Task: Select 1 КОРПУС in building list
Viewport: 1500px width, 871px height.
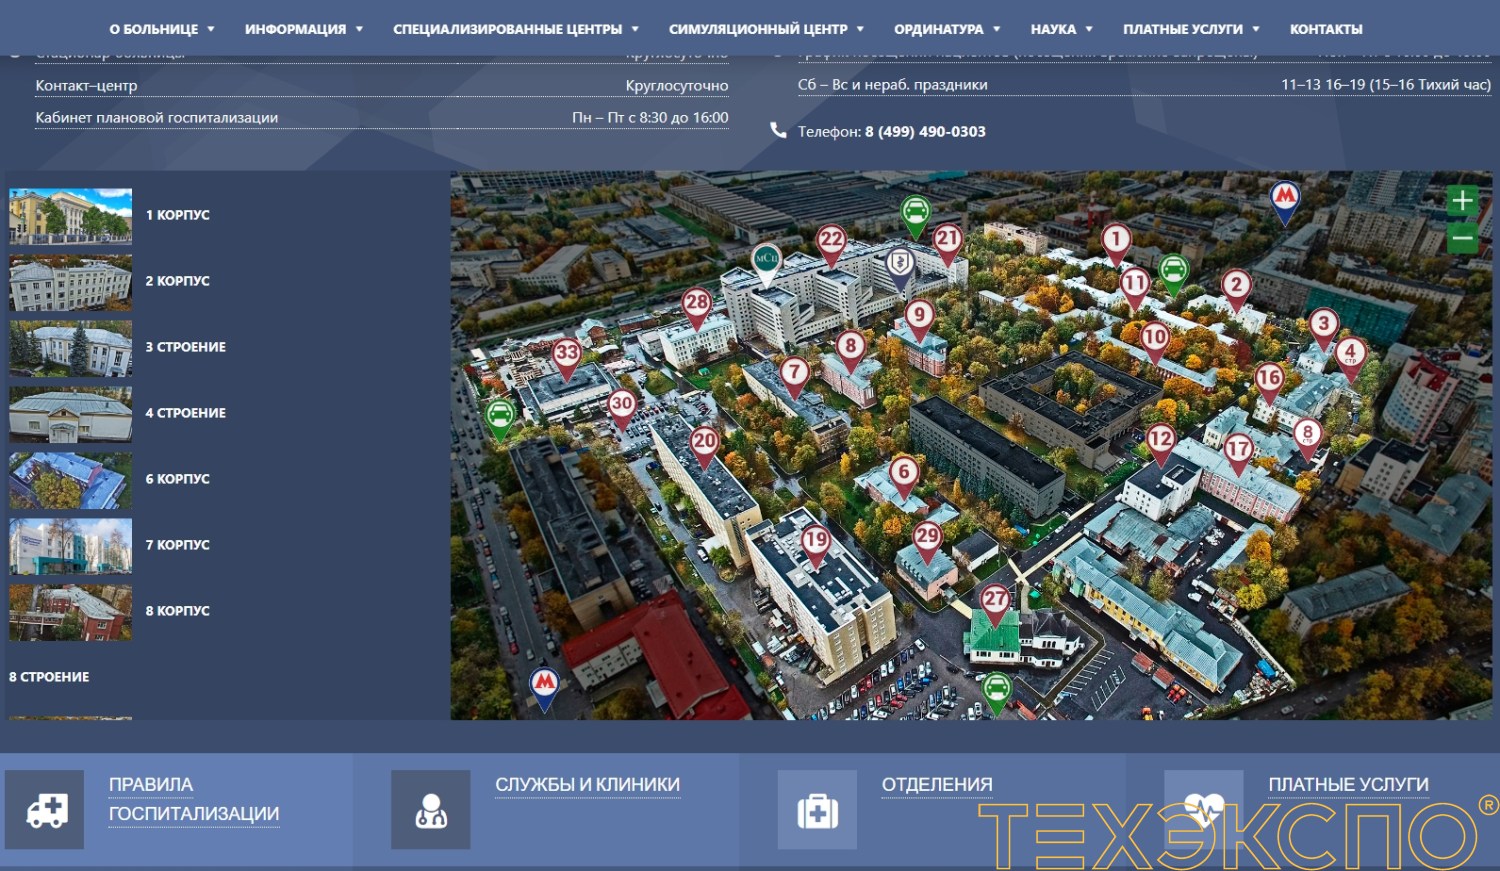Action: click(x=178, y=215)
